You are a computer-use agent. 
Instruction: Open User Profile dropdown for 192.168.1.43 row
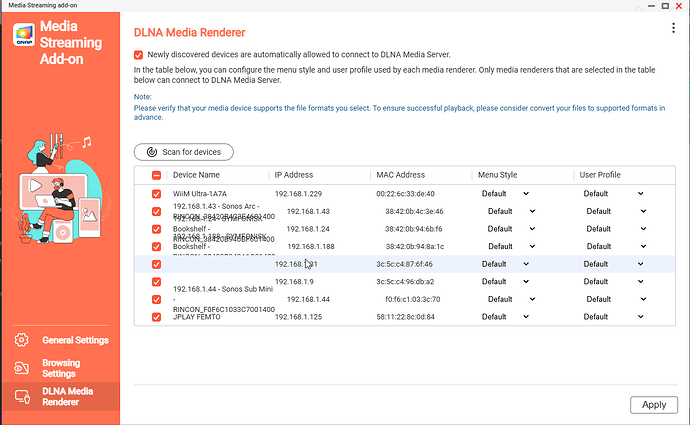pyautogui.click(x=616, y=211)
